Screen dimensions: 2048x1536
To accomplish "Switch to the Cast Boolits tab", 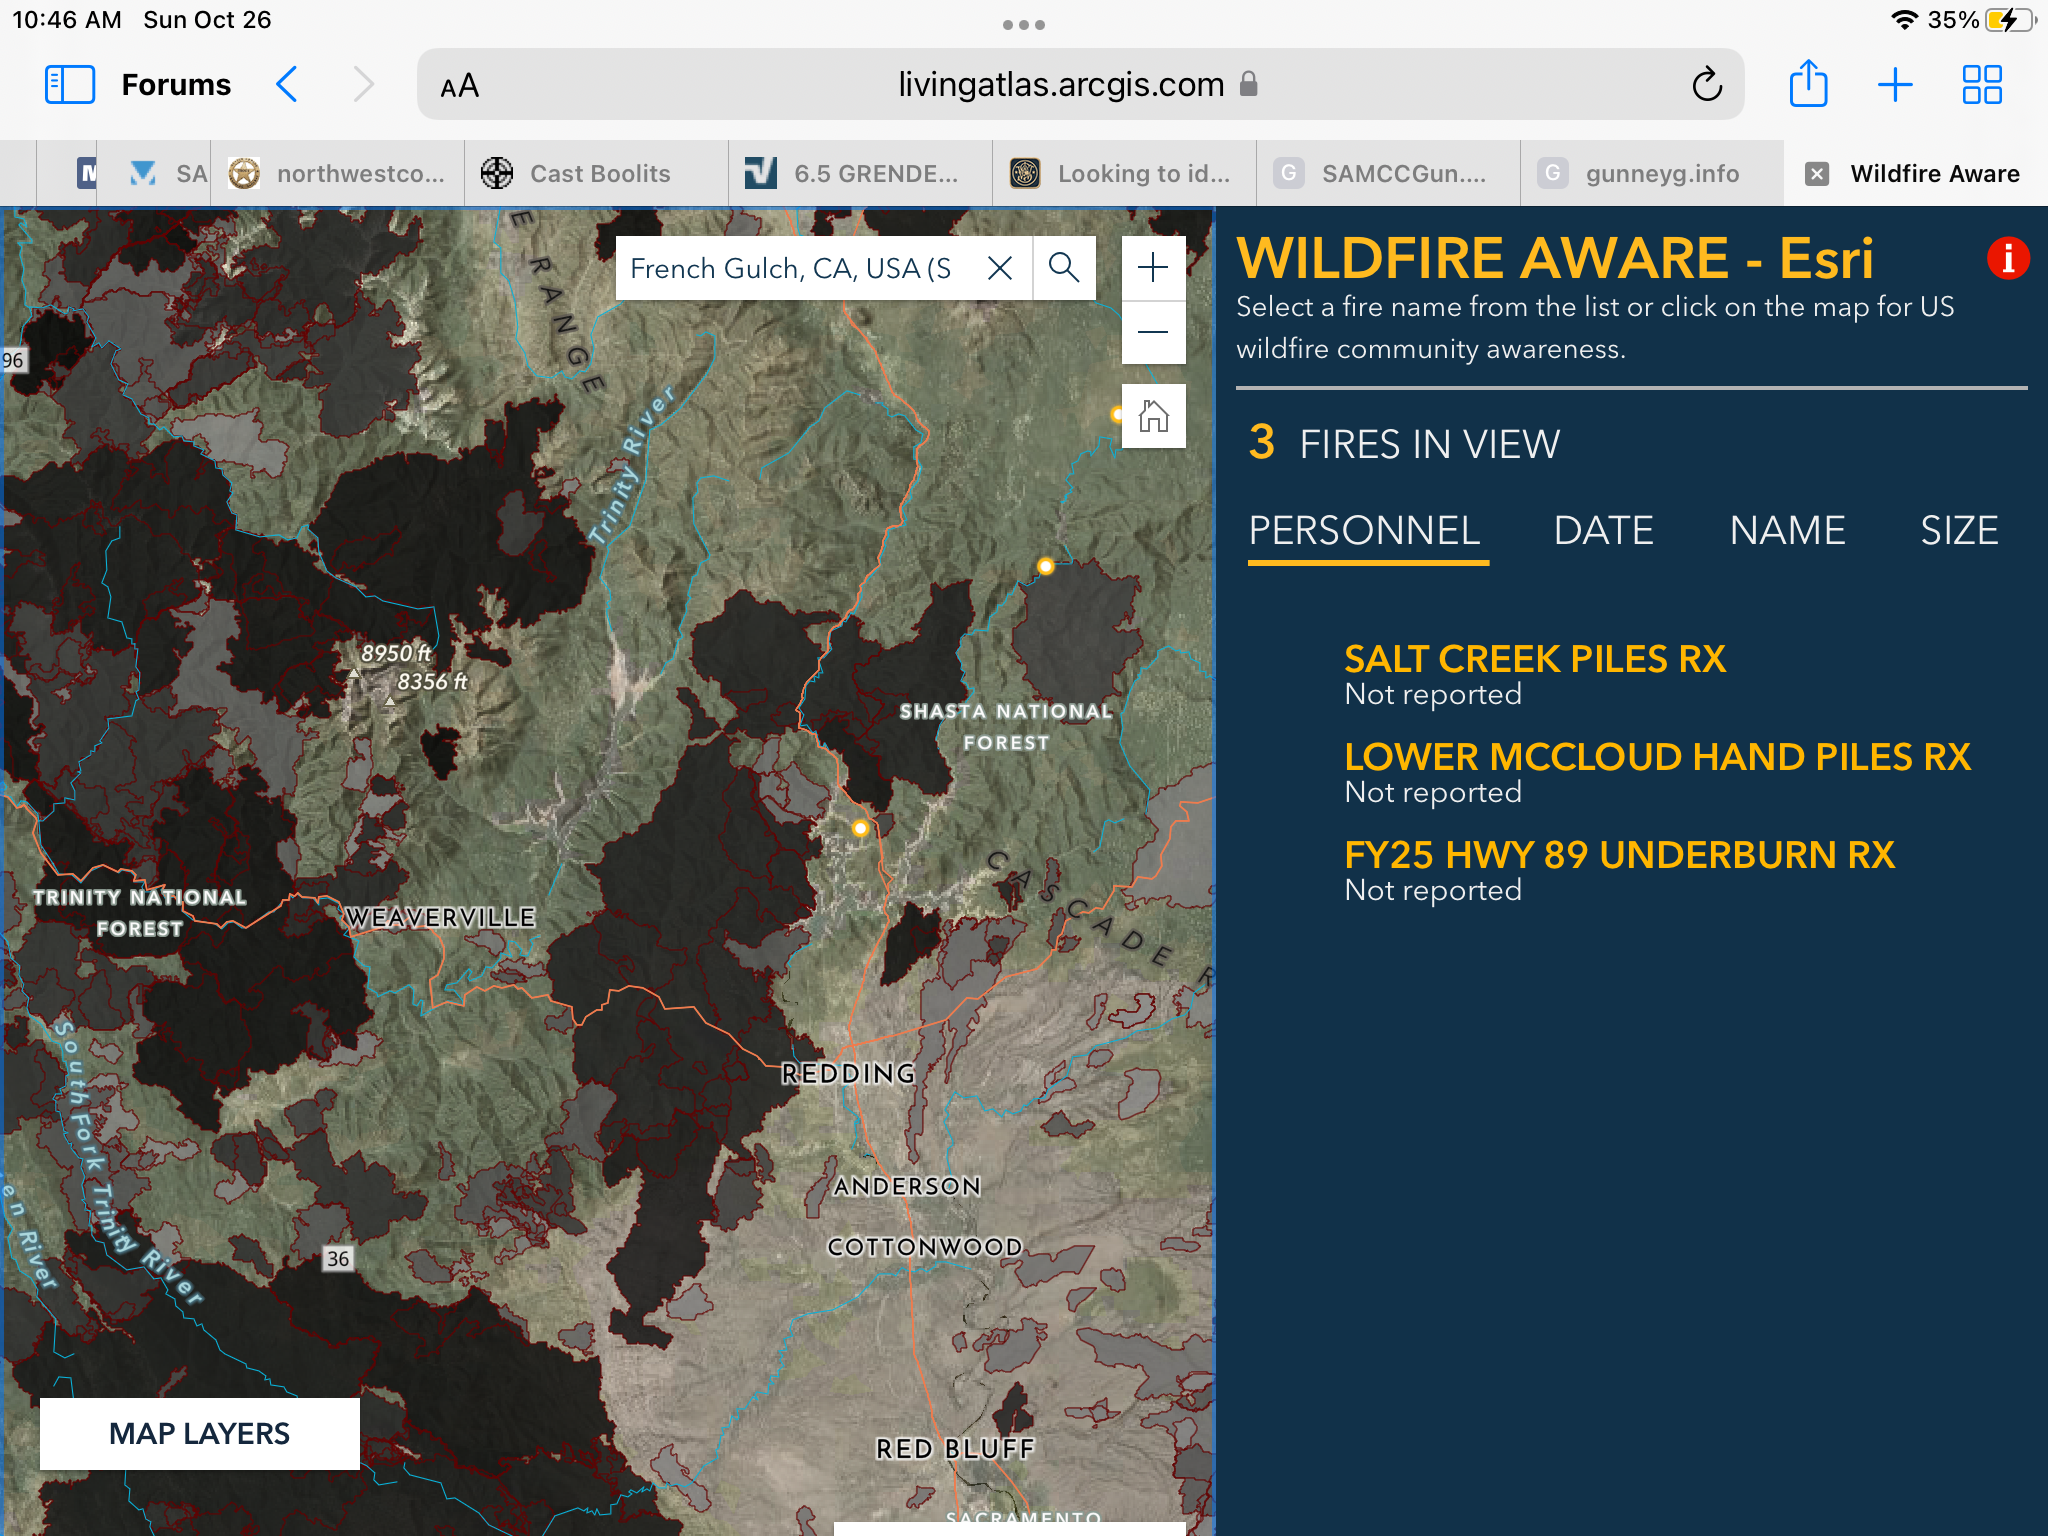I will point(598,174).
